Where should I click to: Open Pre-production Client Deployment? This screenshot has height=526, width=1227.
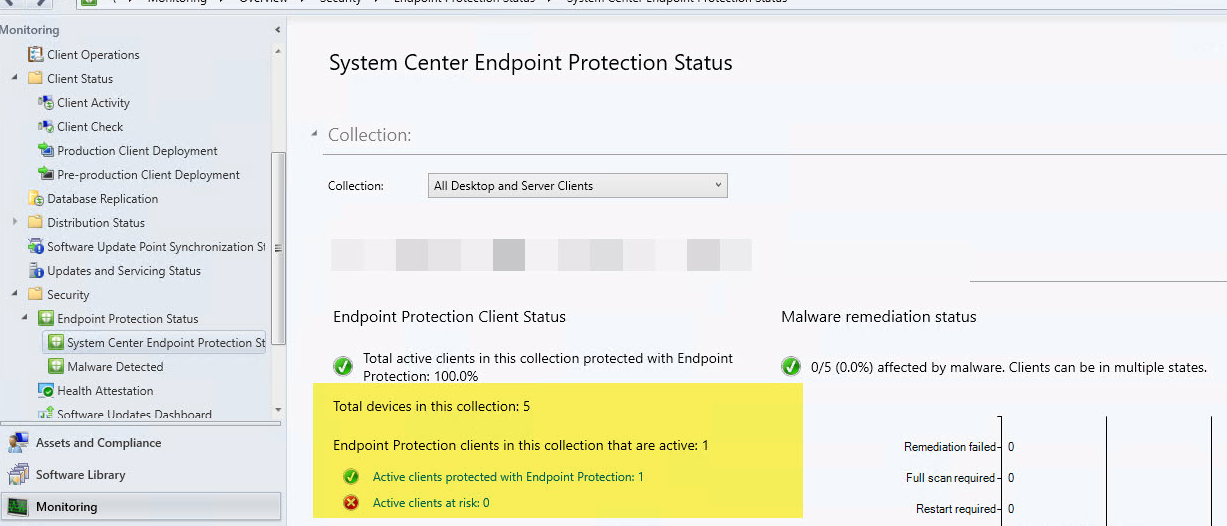[x=148, y=175]
